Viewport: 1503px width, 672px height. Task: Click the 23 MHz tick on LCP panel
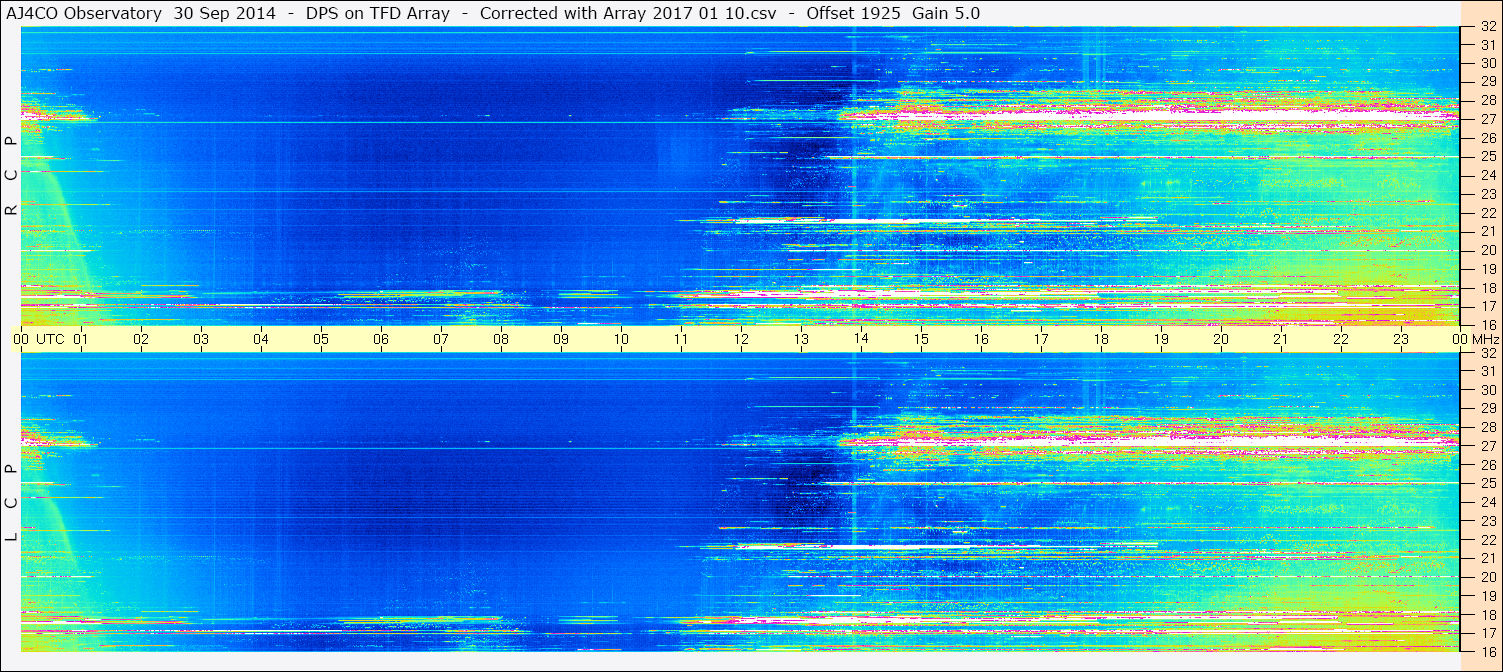pos(1487,520)
